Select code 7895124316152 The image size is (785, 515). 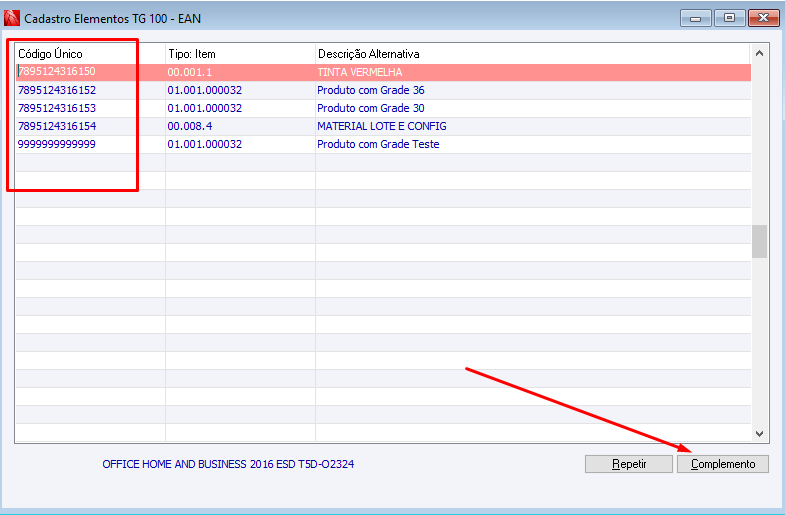coord(57,90)
